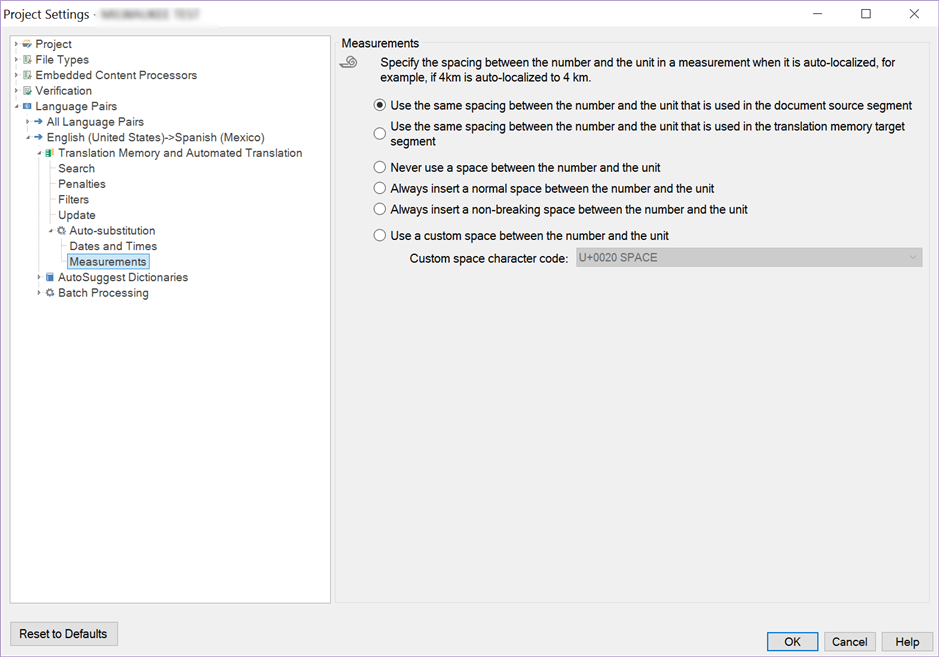939x657 pixels.
Task: Click the Verification icon in tree
Action: point(27,91)
